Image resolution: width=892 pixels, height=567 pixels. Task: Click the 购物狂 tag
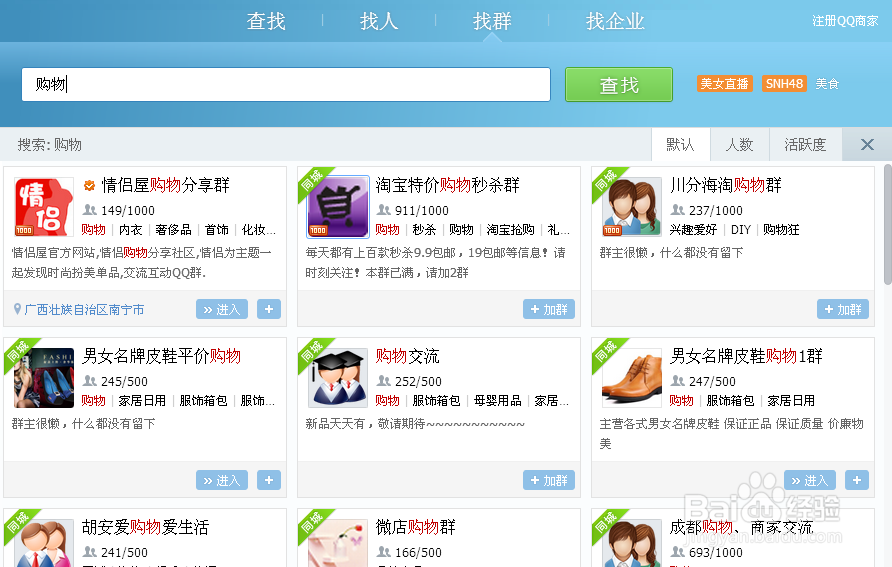point(782,230)
